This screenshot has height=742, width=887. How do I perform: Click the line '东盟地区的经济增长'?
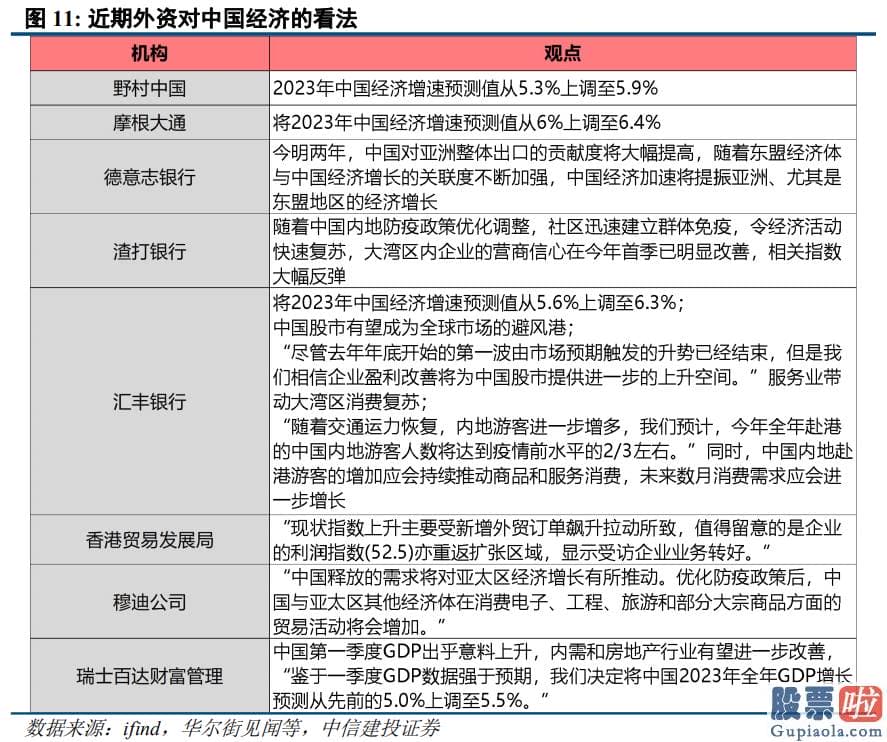click(x=355, y=202)
